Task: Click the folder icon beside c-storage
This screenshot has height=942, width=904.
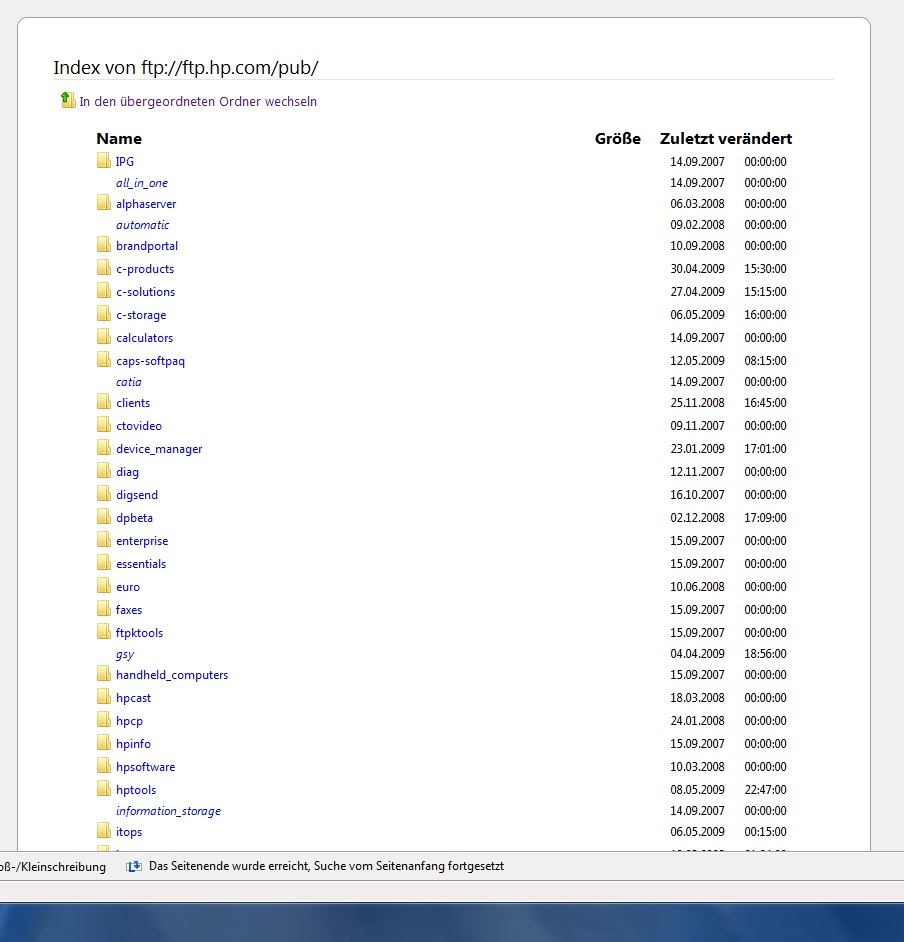Action: tap(104, 314)
